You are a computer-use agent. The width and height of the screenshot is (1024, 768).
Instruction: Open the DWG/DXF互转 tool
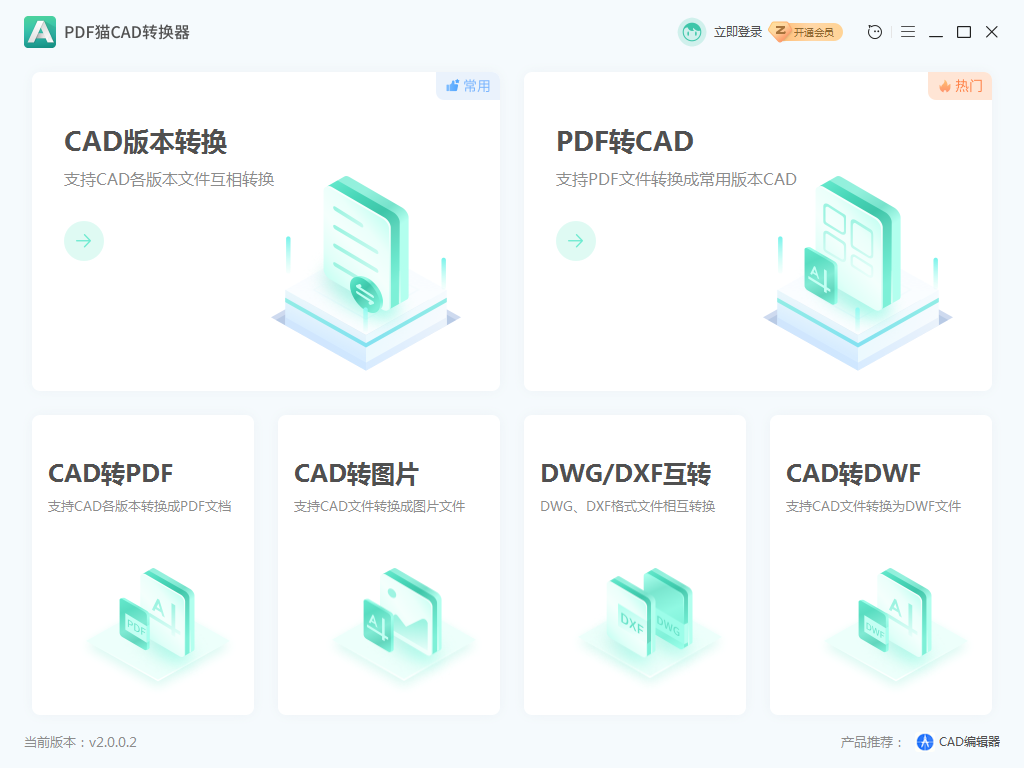[634, 563]
